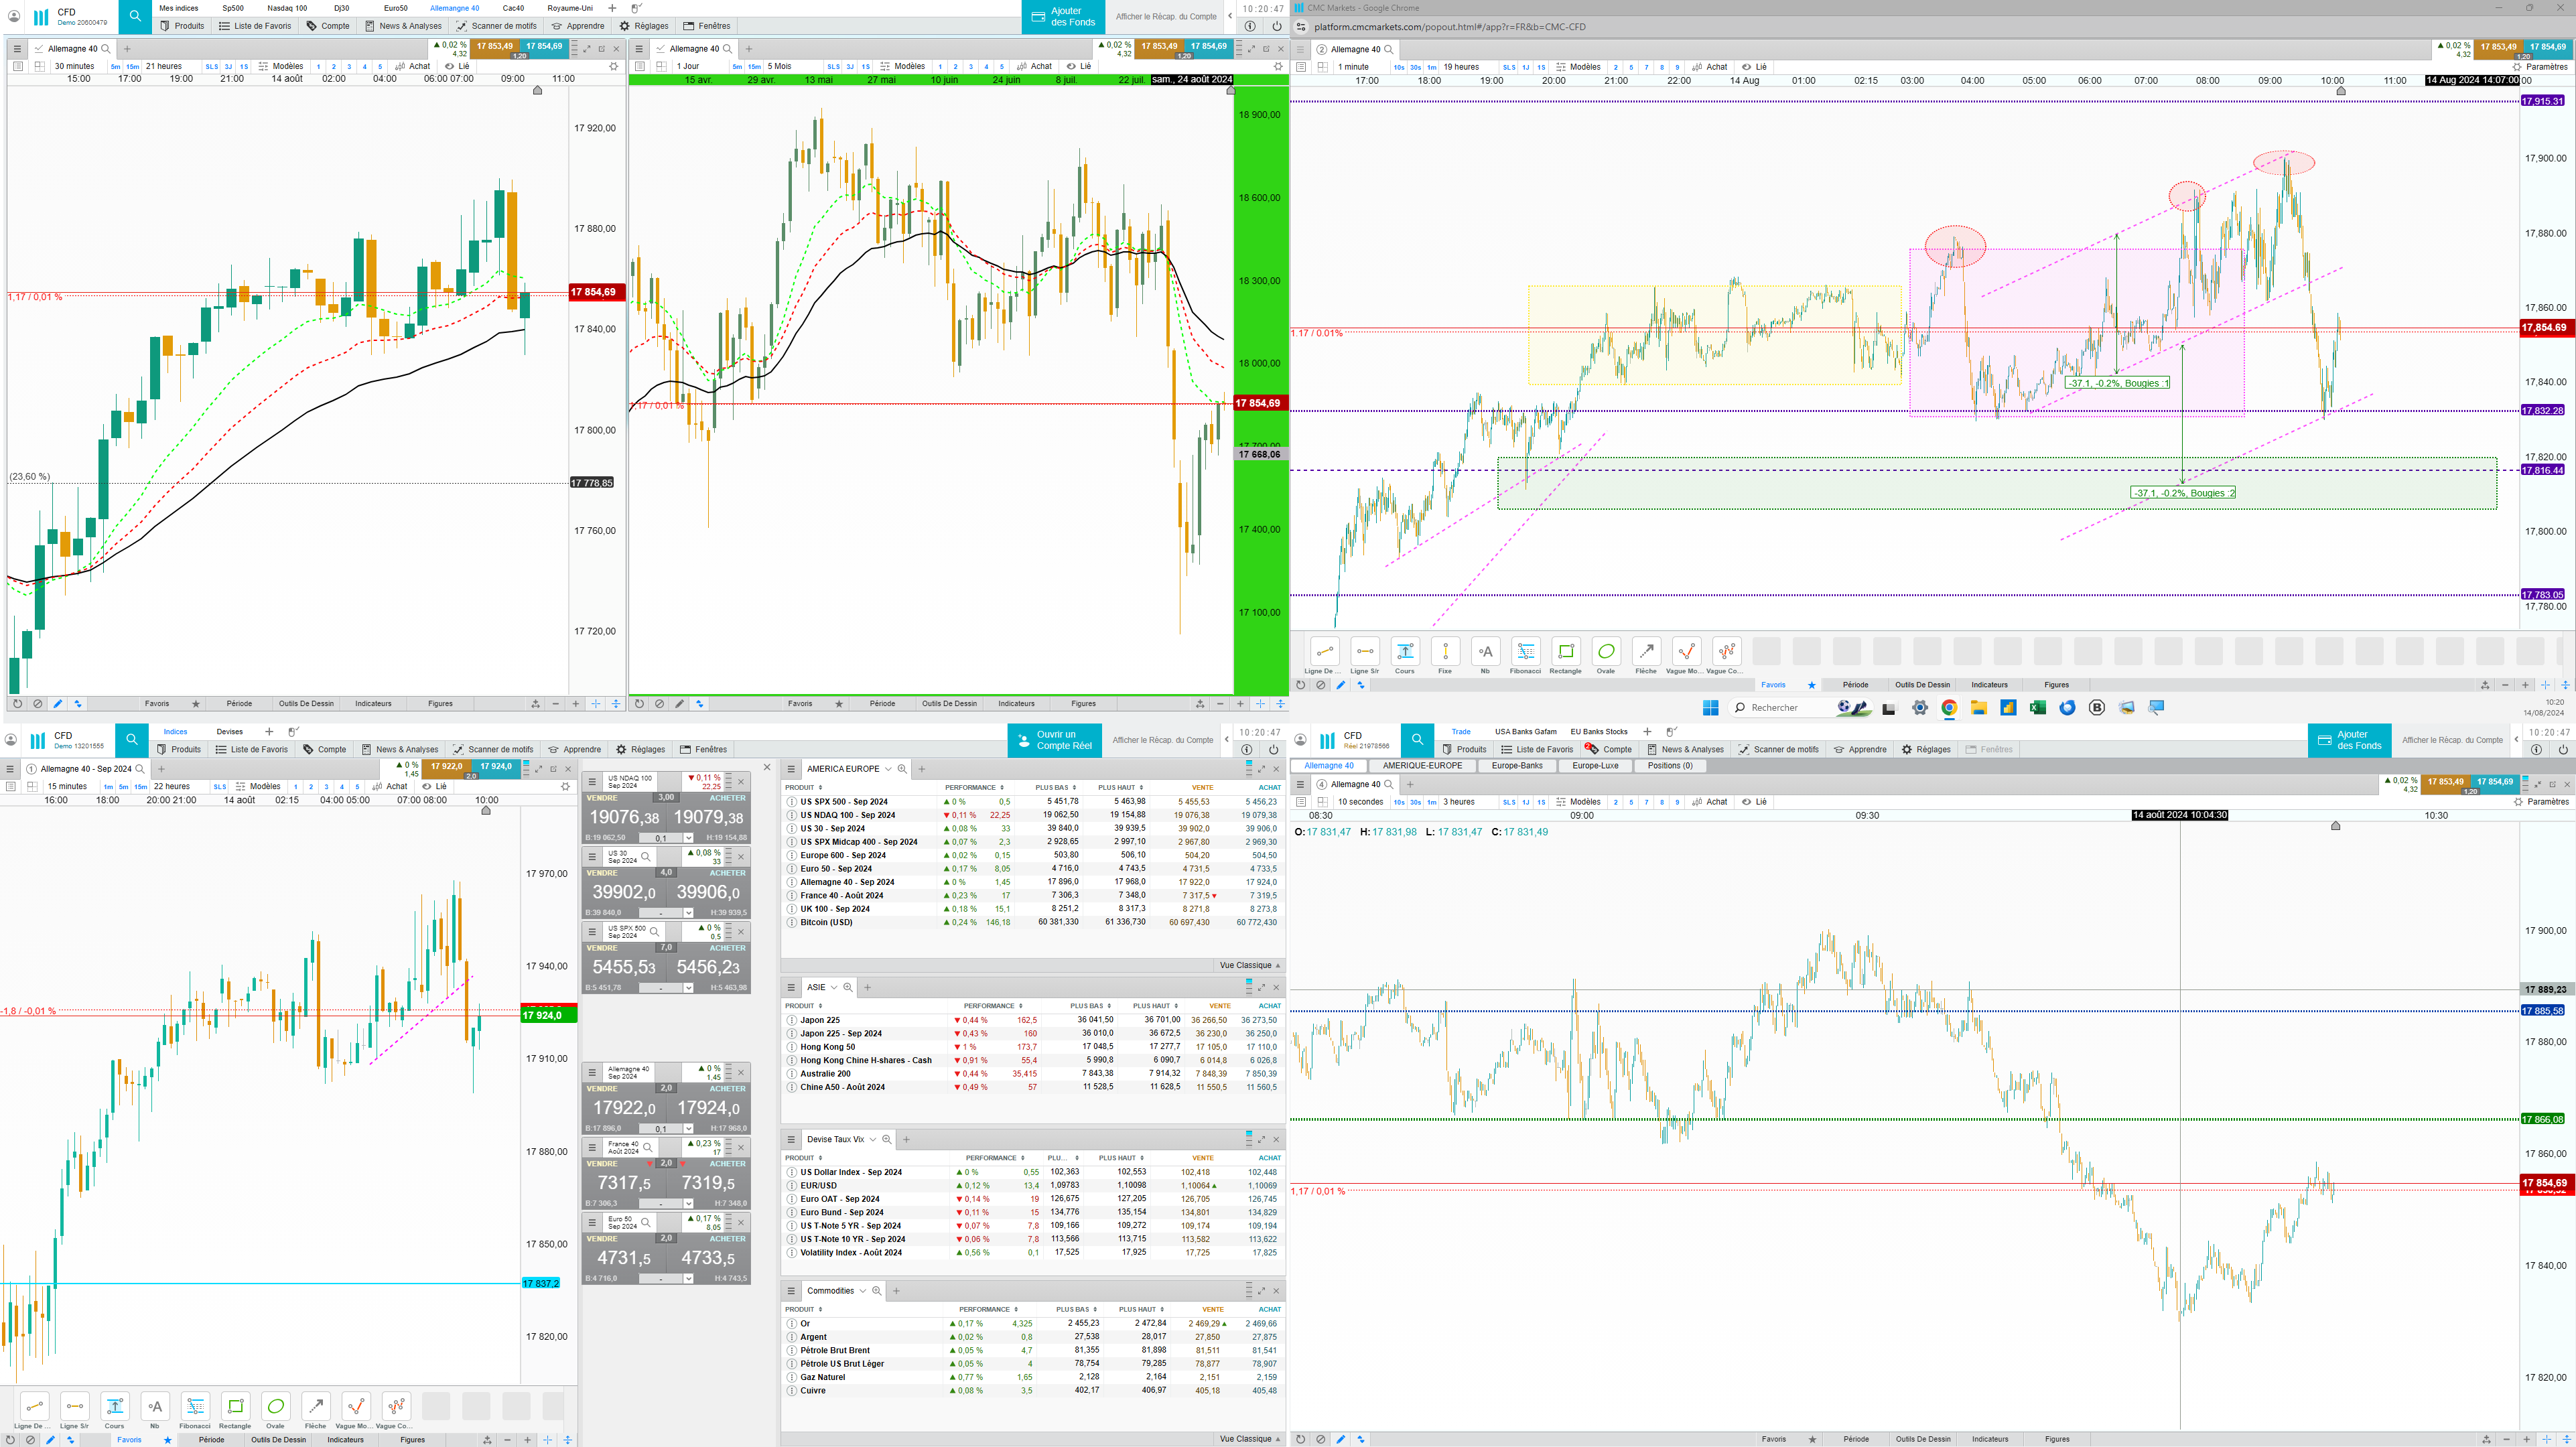Image resolution: width=2576 pixels, height=1447 pixels.
Task: Click the options dots beside Bitcoin (USD)
Action: (x=792, y=922)
